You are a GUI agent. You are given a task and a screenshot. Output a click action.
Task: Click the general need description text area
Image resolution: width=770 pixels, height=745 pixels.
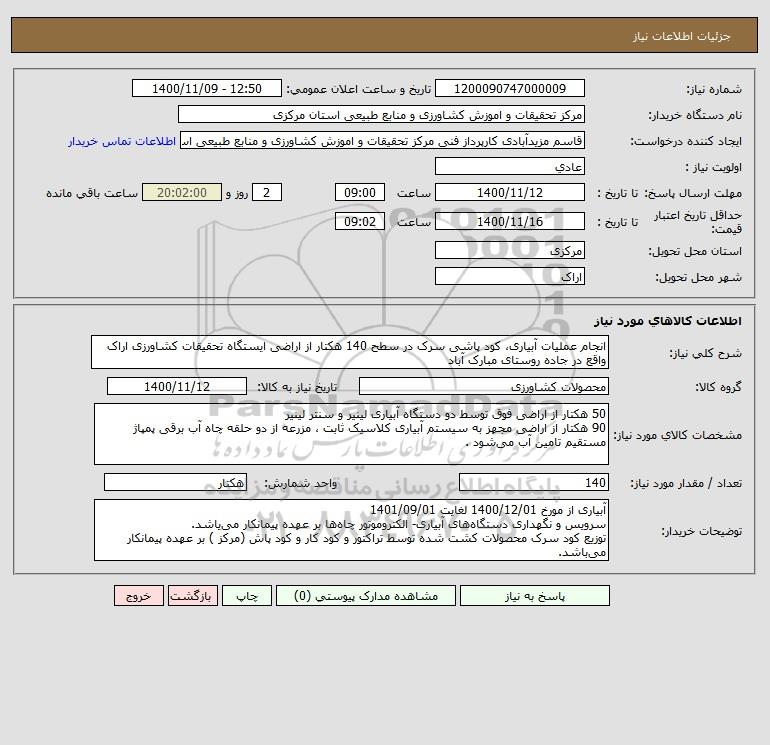[x=350, y=353]
